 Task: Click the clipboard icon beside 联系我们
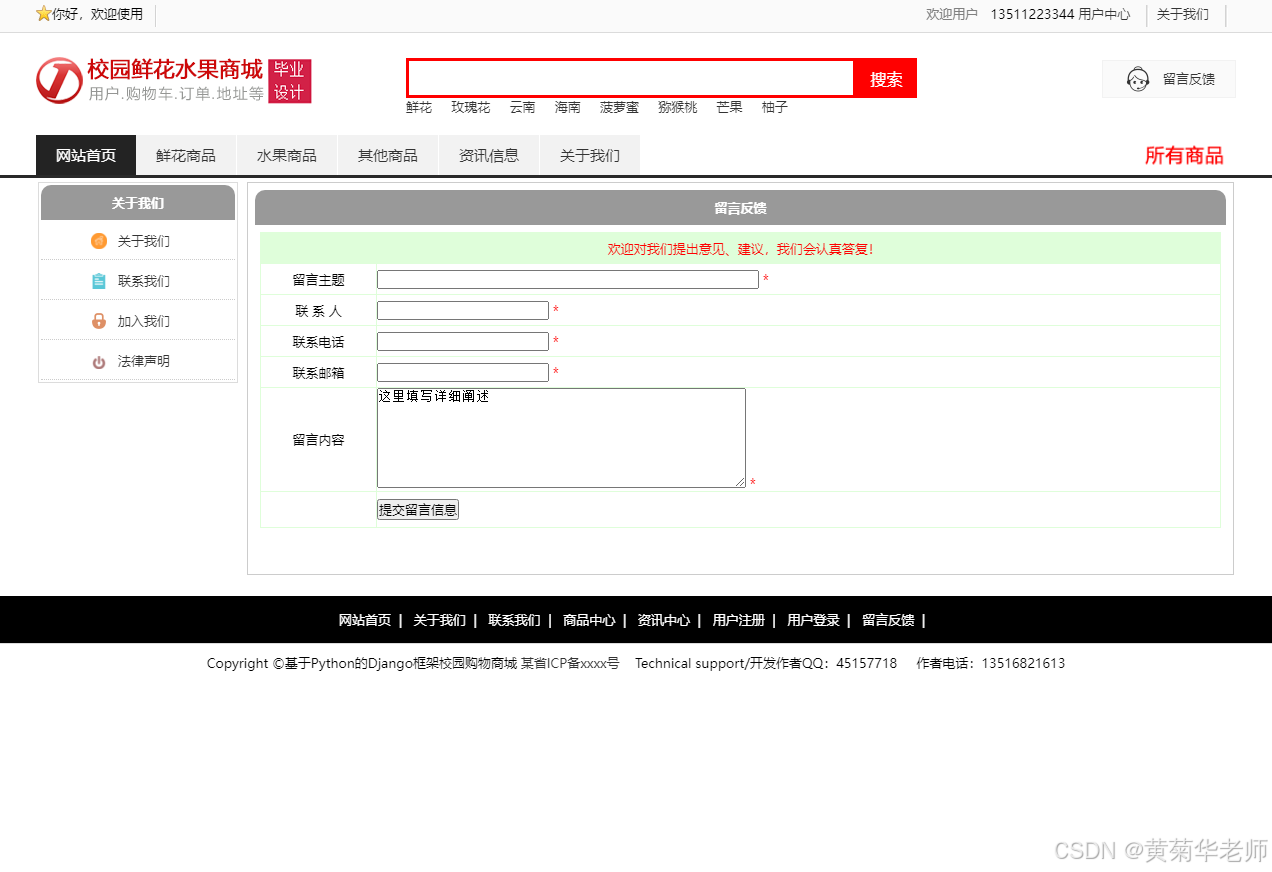(99, 281)
